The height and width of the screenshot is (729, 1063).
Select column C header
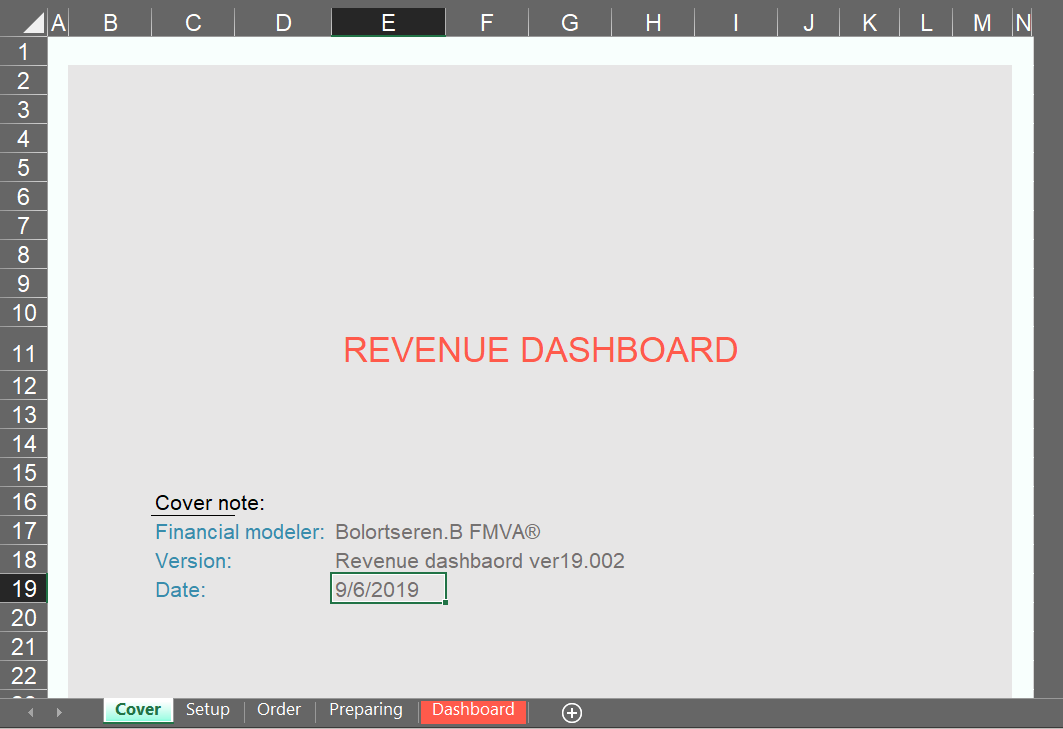click(193, 23)
